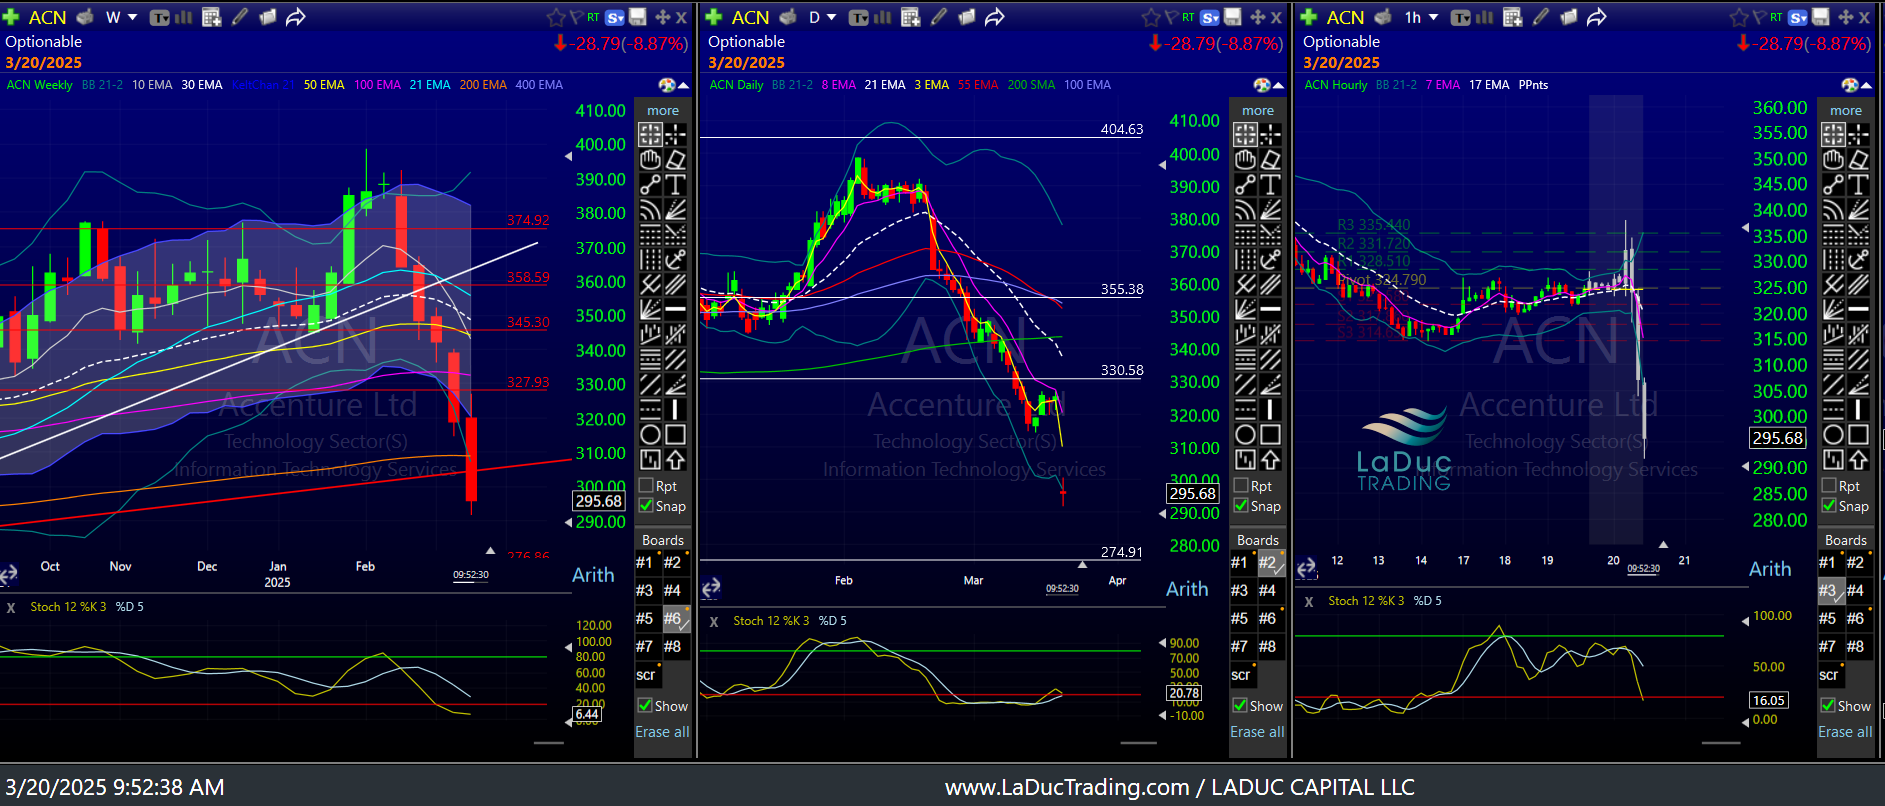Screen dimensions: 1885x806
Task: Click the PPnts legend label in hourly chart
Action: point(1533,85)
